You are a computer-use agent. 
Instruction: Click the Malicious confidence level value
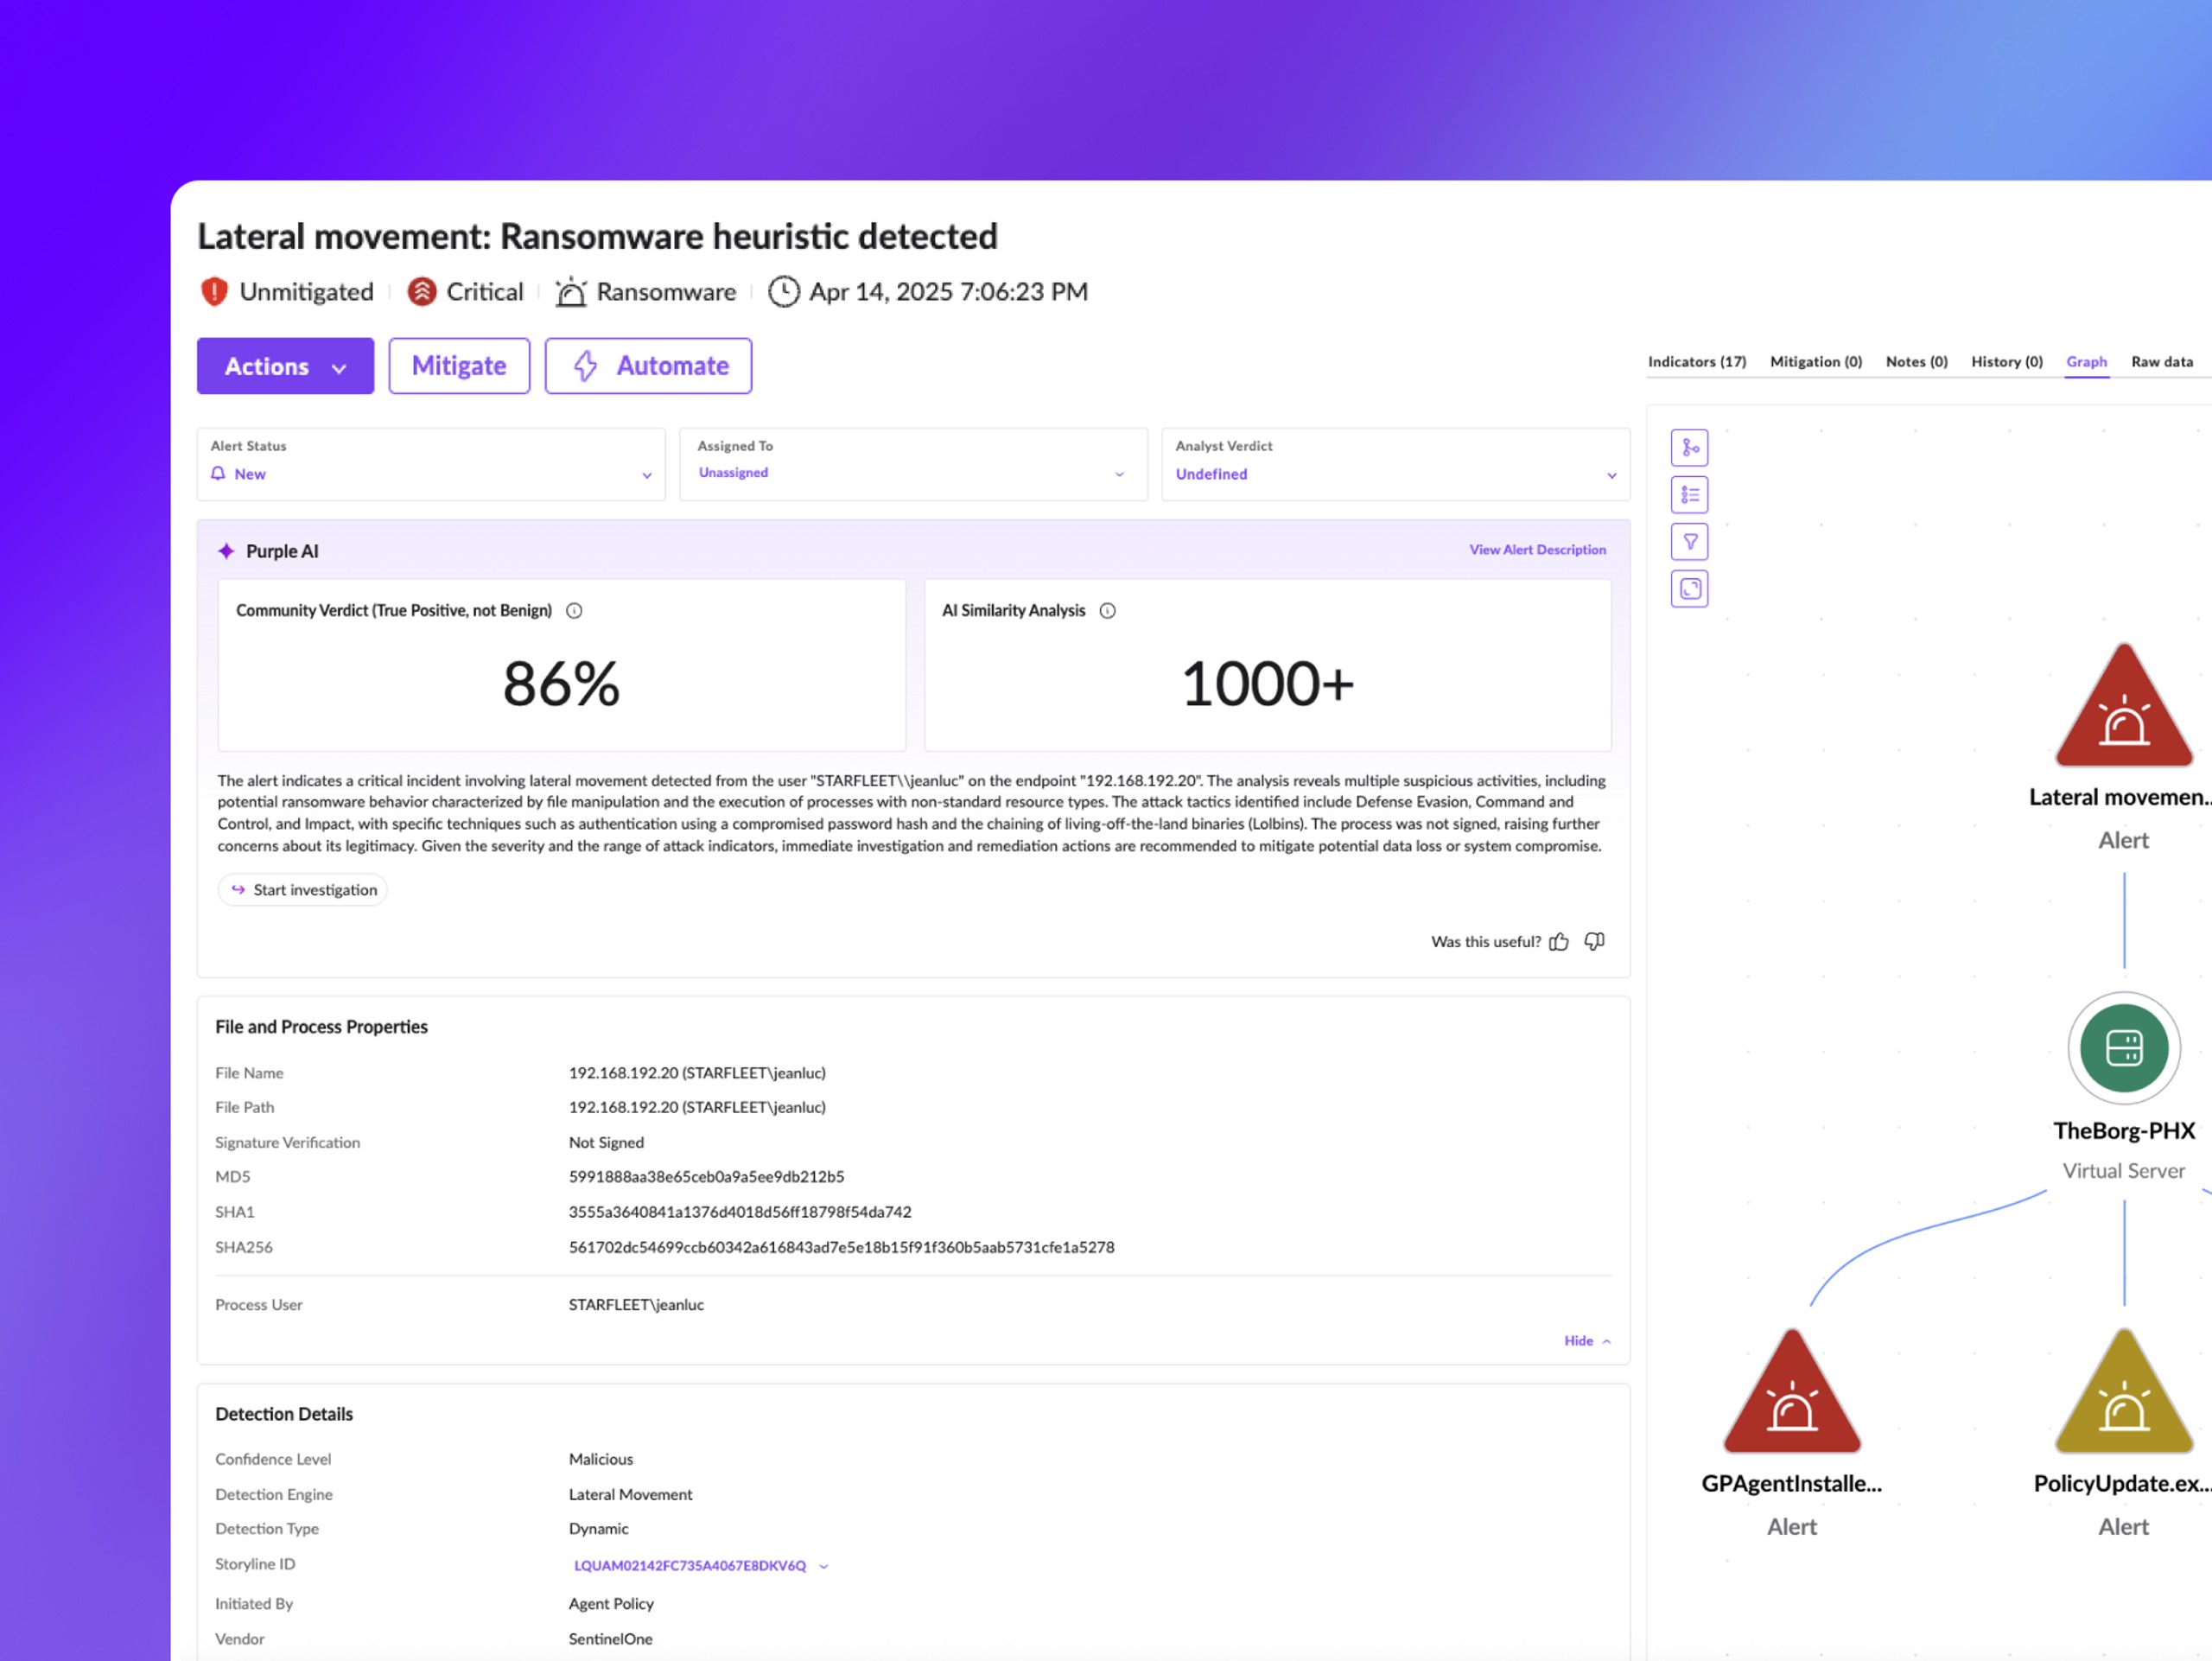click(601, 1460)
